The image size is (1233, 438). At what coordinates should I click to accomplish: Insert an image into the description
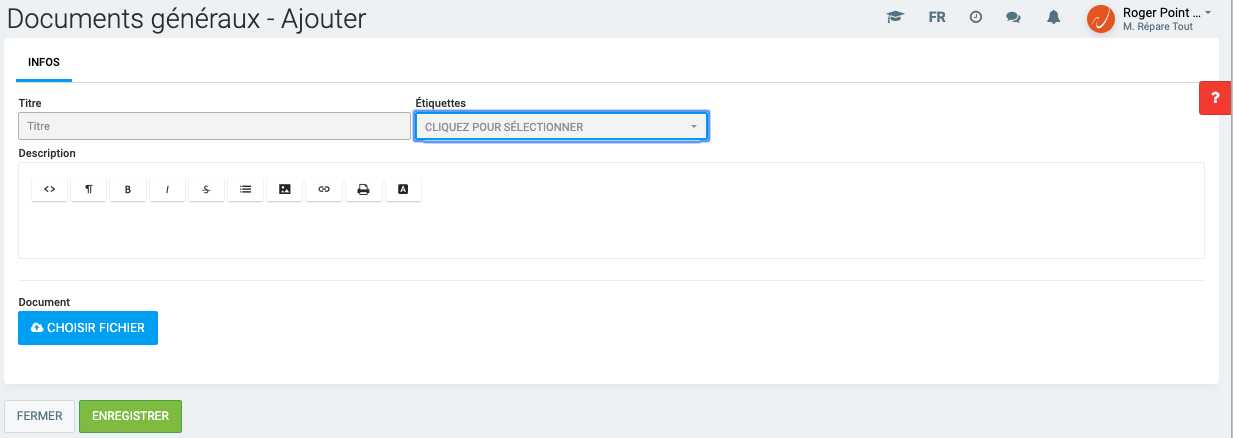(285, 189)
